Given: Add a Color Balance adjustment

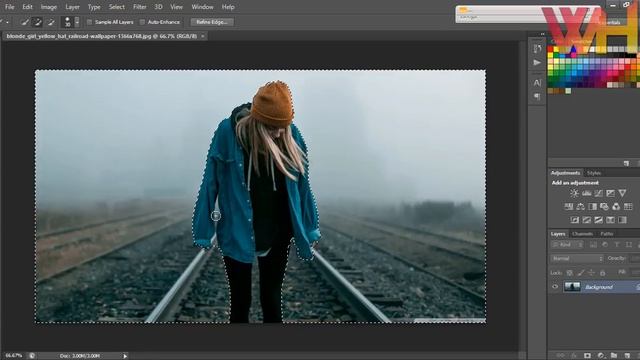Looking at the screenshot, I should pos(580,207).
